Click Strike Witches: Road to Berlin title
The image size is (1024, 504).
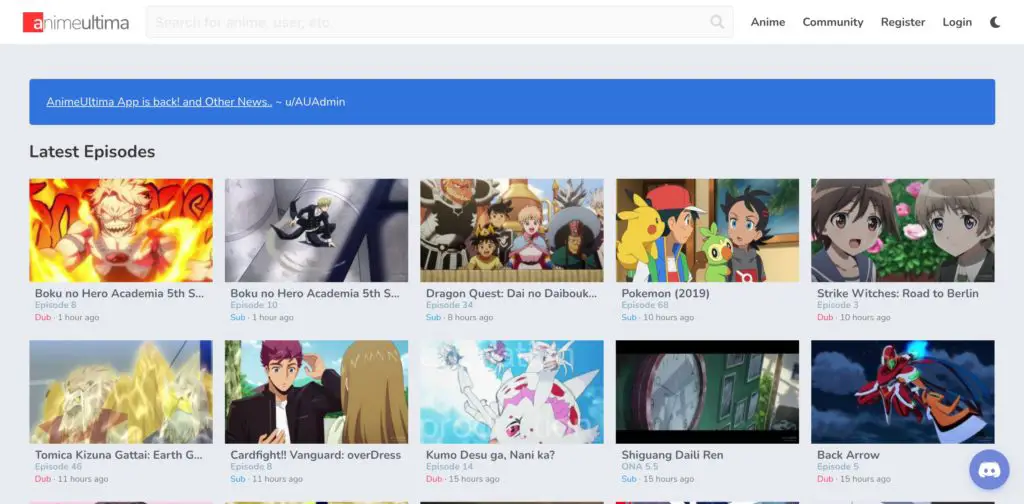click(x=898, y=294)
